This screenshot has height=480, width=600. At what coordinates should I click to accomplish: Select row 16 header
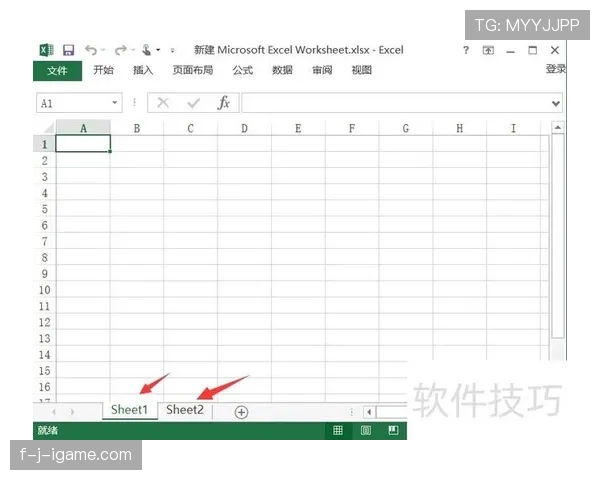click(x=44, y=387)
